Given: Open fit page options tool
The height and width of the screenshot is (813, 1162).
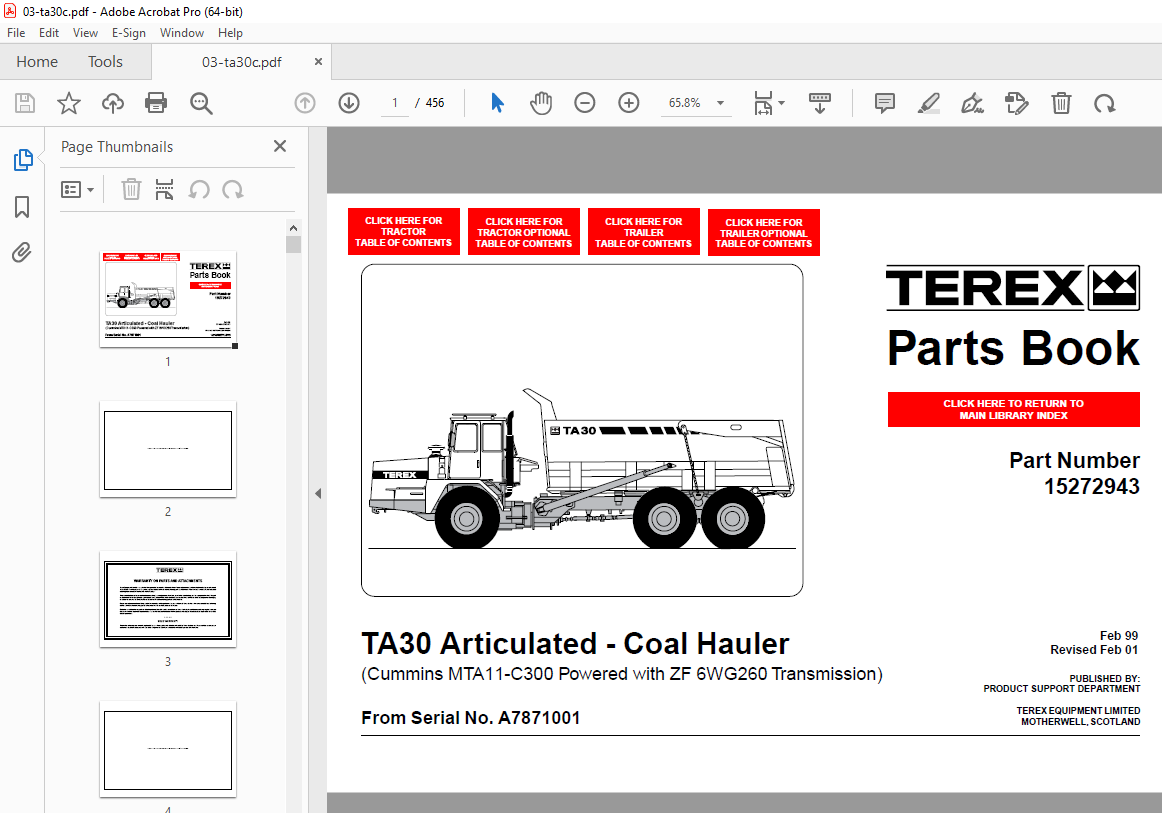Looking at the screenshot, I should [768, 103].
